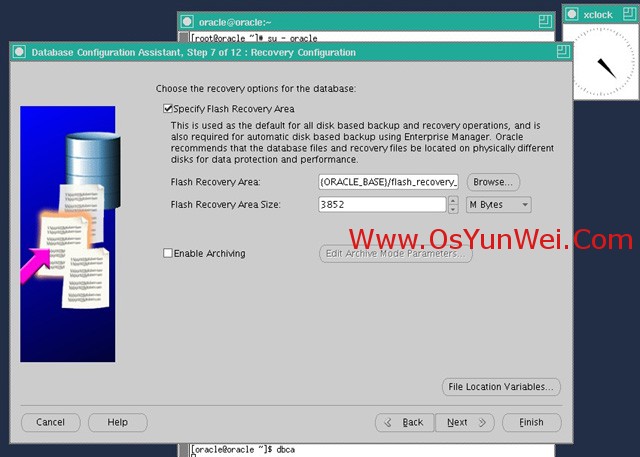640x457 pixels.
Task: Increase Flash Recovery Area Size with up arrow
Action: pyautogui.click(x=452, y=200)
